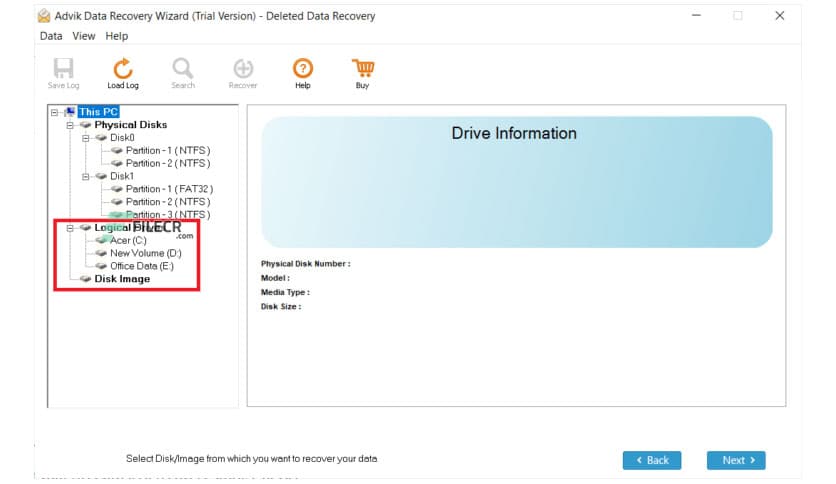Open the View menu
Screen dimensions: 836x484
point(84,36)
